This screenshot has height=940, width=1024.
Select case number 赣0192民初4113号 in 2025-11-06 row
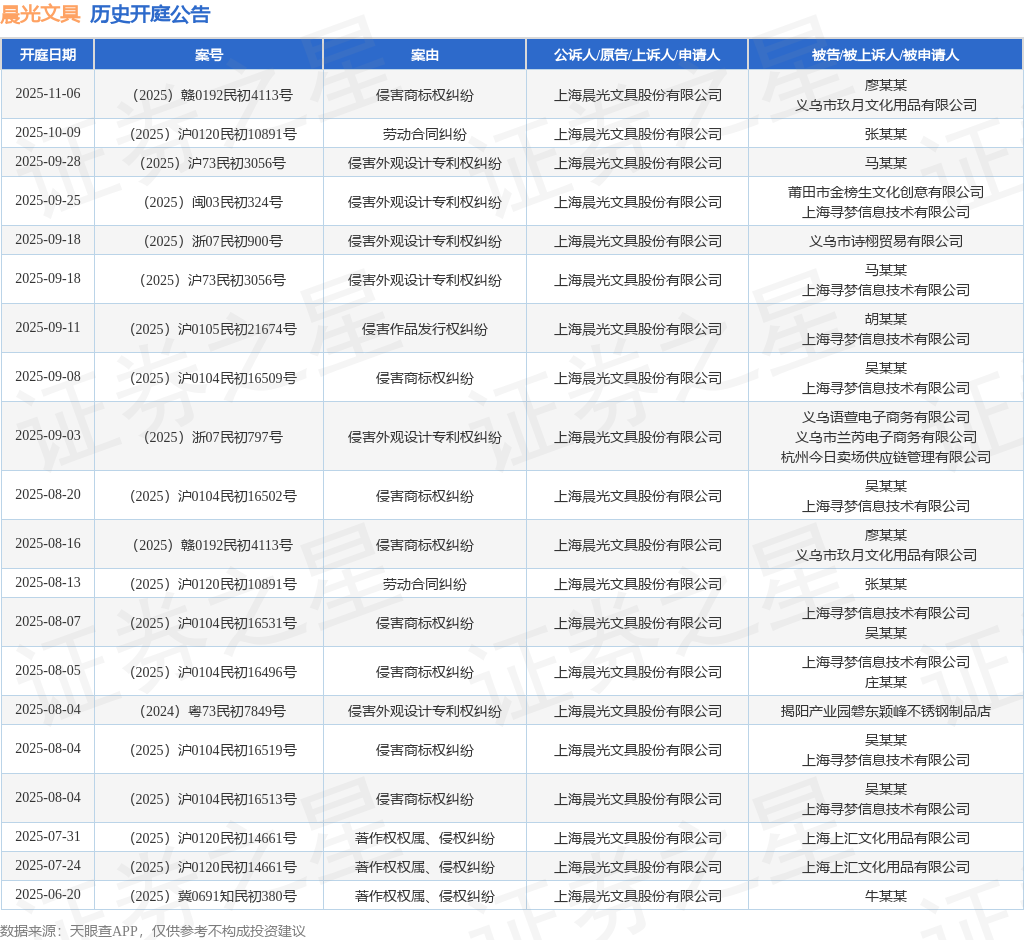click(212, 95)
